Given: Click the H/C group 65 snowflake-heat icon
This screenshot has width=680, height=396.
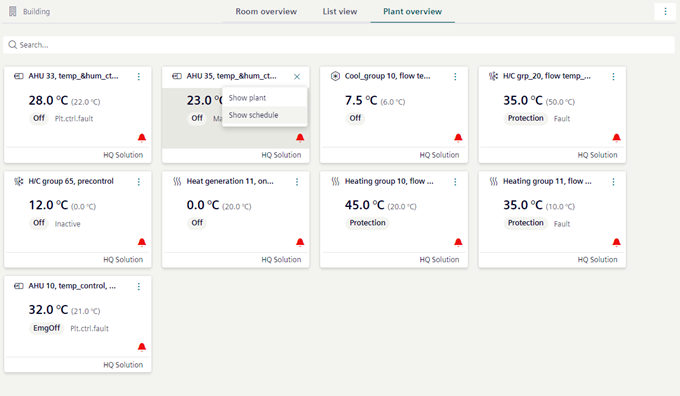Looking at the screenshot, I should pyautogui.click(x=19, y=181).
